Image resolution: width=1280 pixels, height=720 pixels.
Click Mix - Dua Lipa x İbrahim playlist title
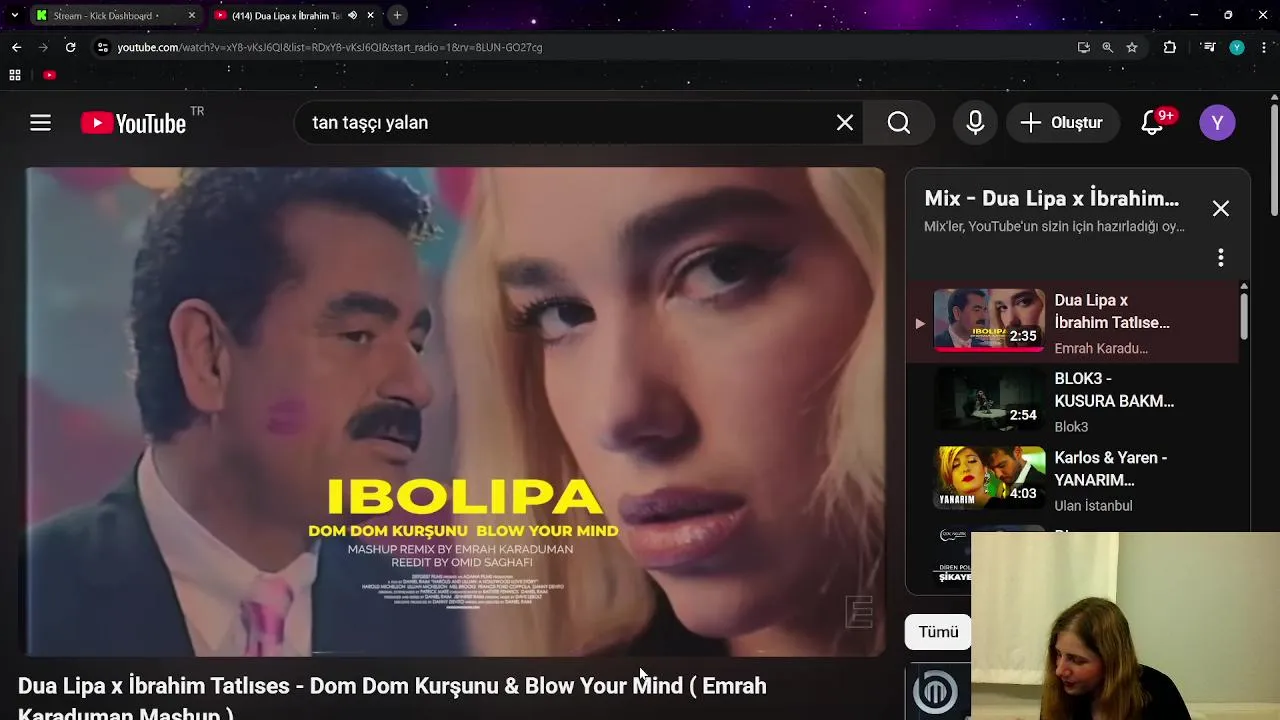click(x=1051, y=198)
